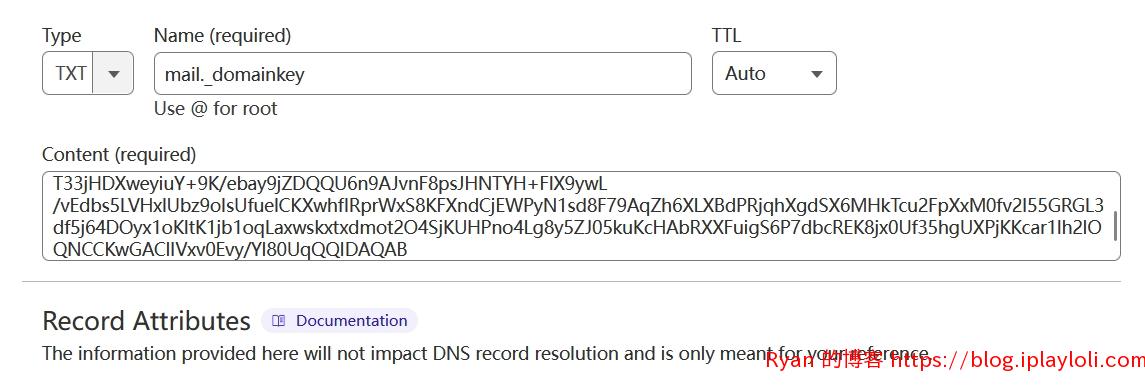
Task: Click the book icon beside Documentation
Action: (x=278, y=321)
